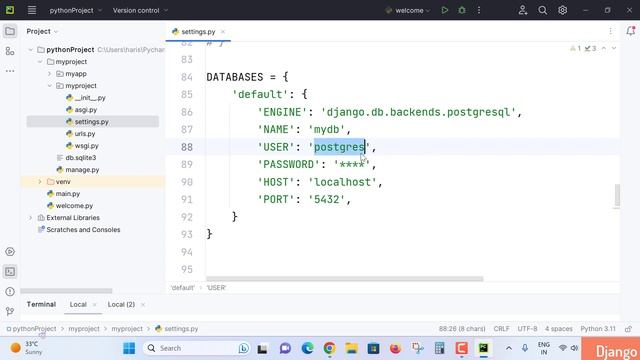
Task: Open more run actions menu
Action: pos(479,10)
